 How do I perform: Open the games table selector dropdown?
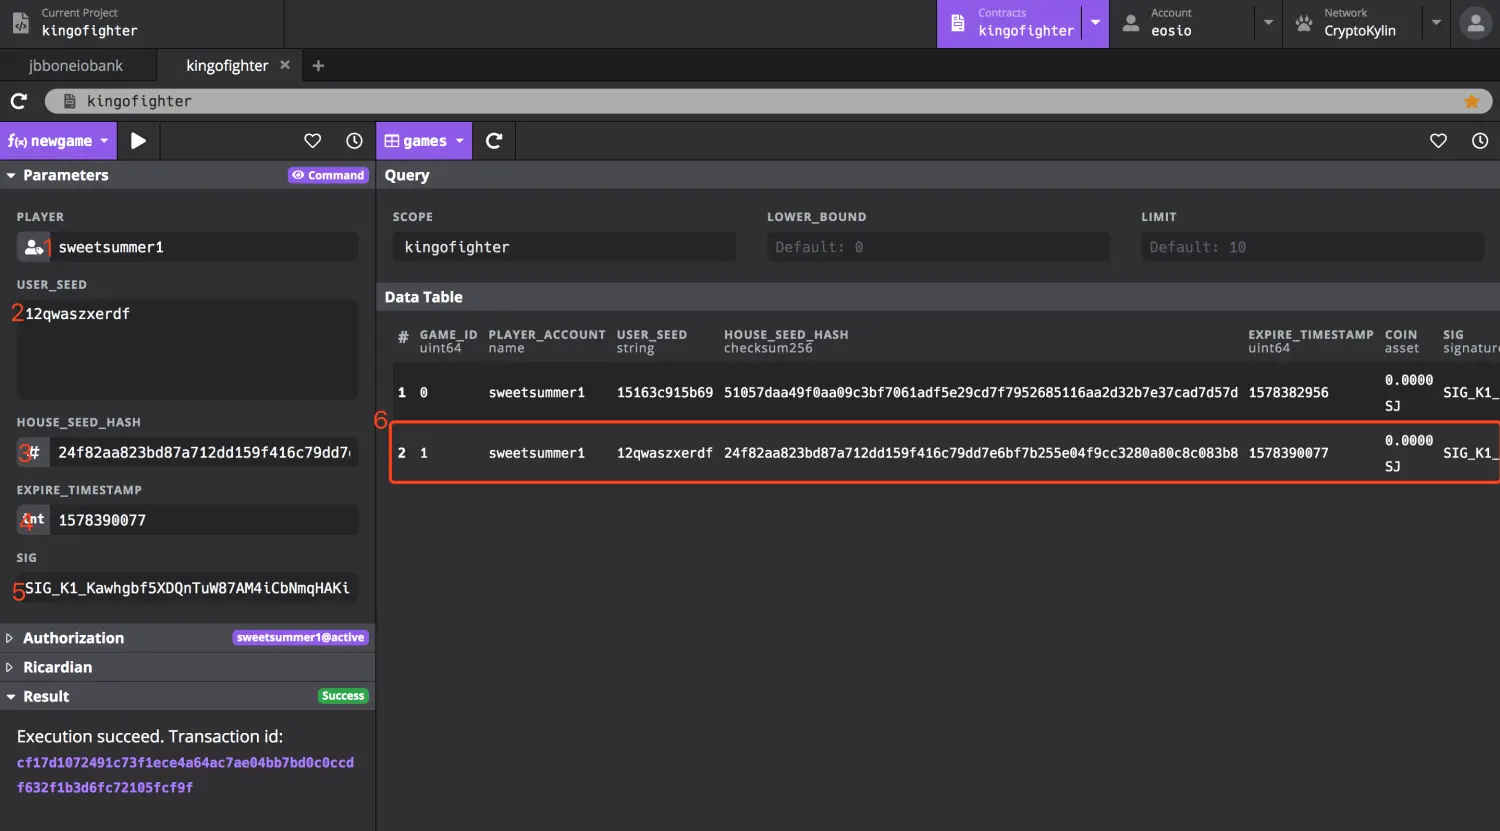424,141
